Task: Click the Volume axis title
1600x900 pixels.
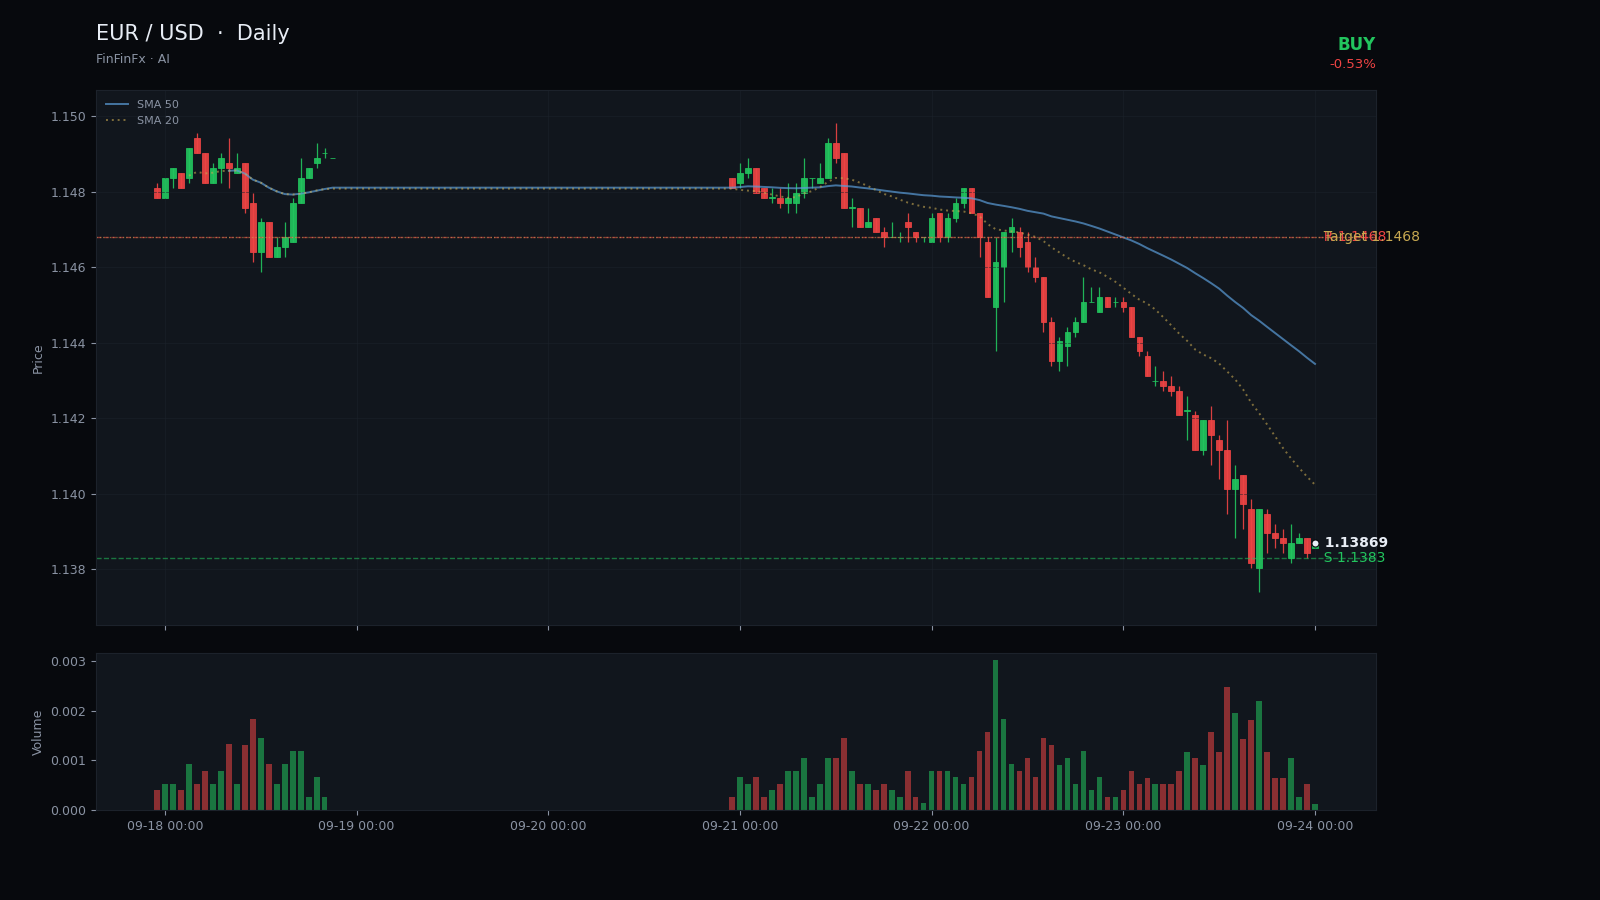Action: pos(38,732)
